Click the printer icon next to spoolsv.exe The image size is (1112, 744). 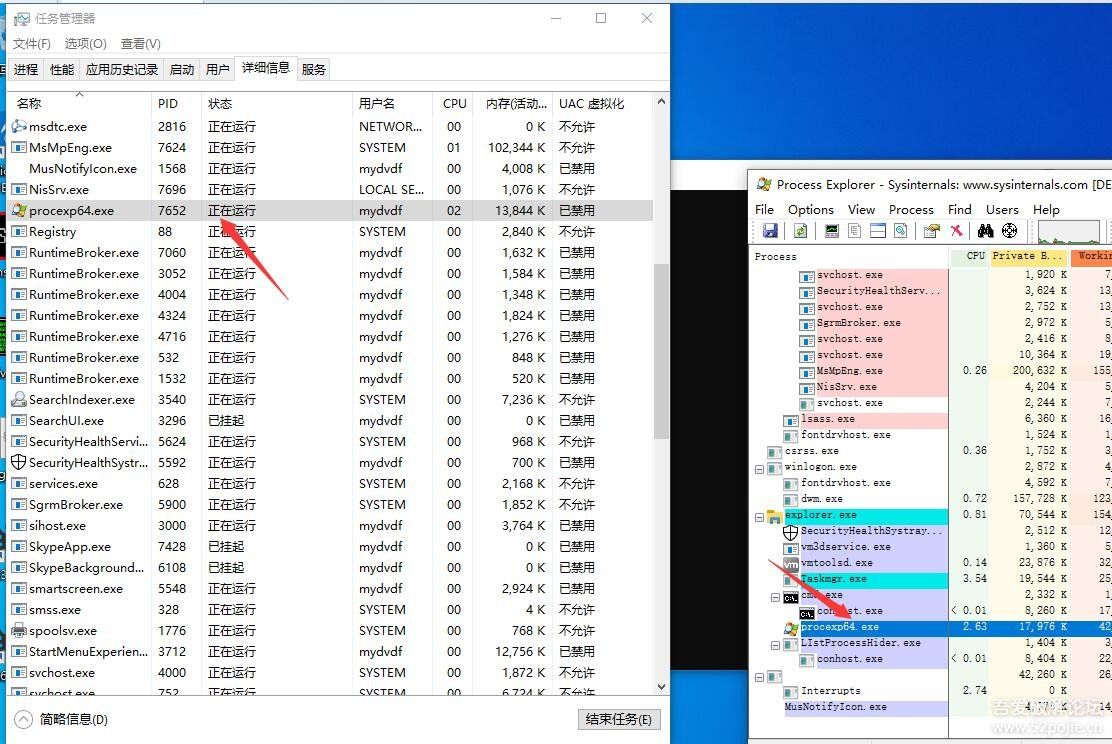click(x=19, y=631)
